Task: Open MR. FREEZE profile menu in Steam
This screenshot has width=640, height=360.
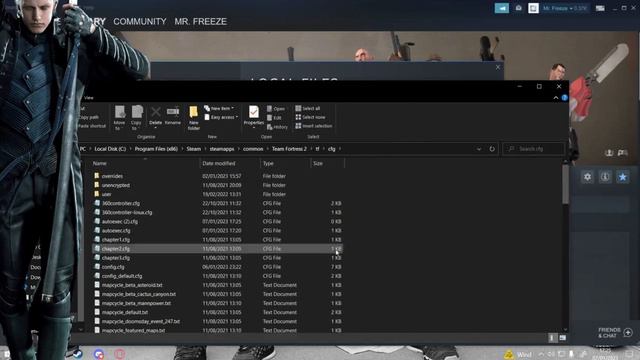Action: tap(200, 22)
